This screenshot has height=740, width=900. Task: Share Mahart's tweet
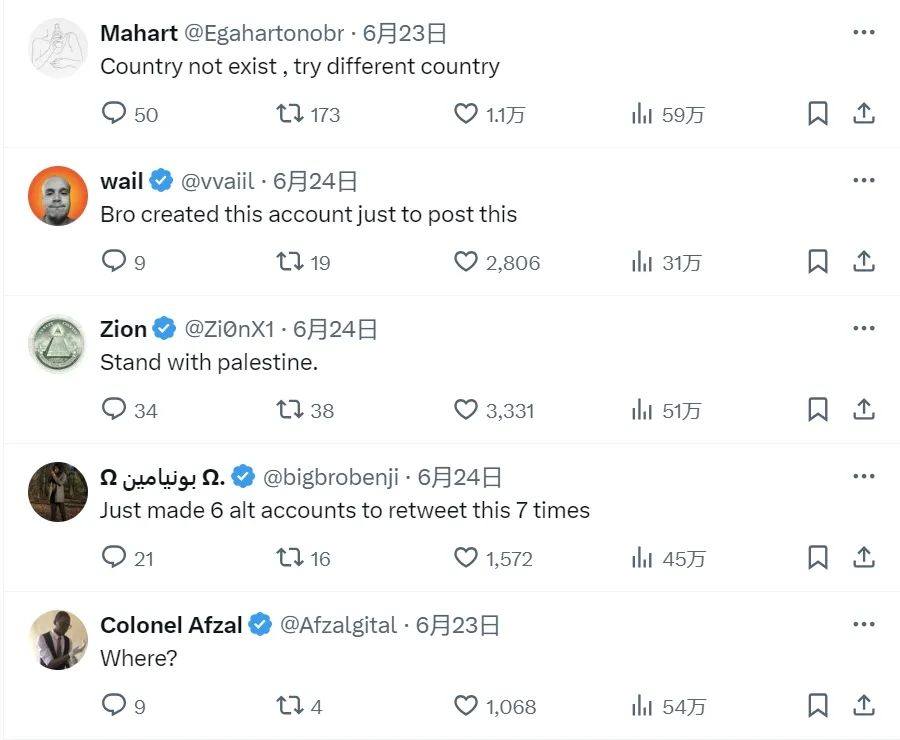tap(864, 114)
